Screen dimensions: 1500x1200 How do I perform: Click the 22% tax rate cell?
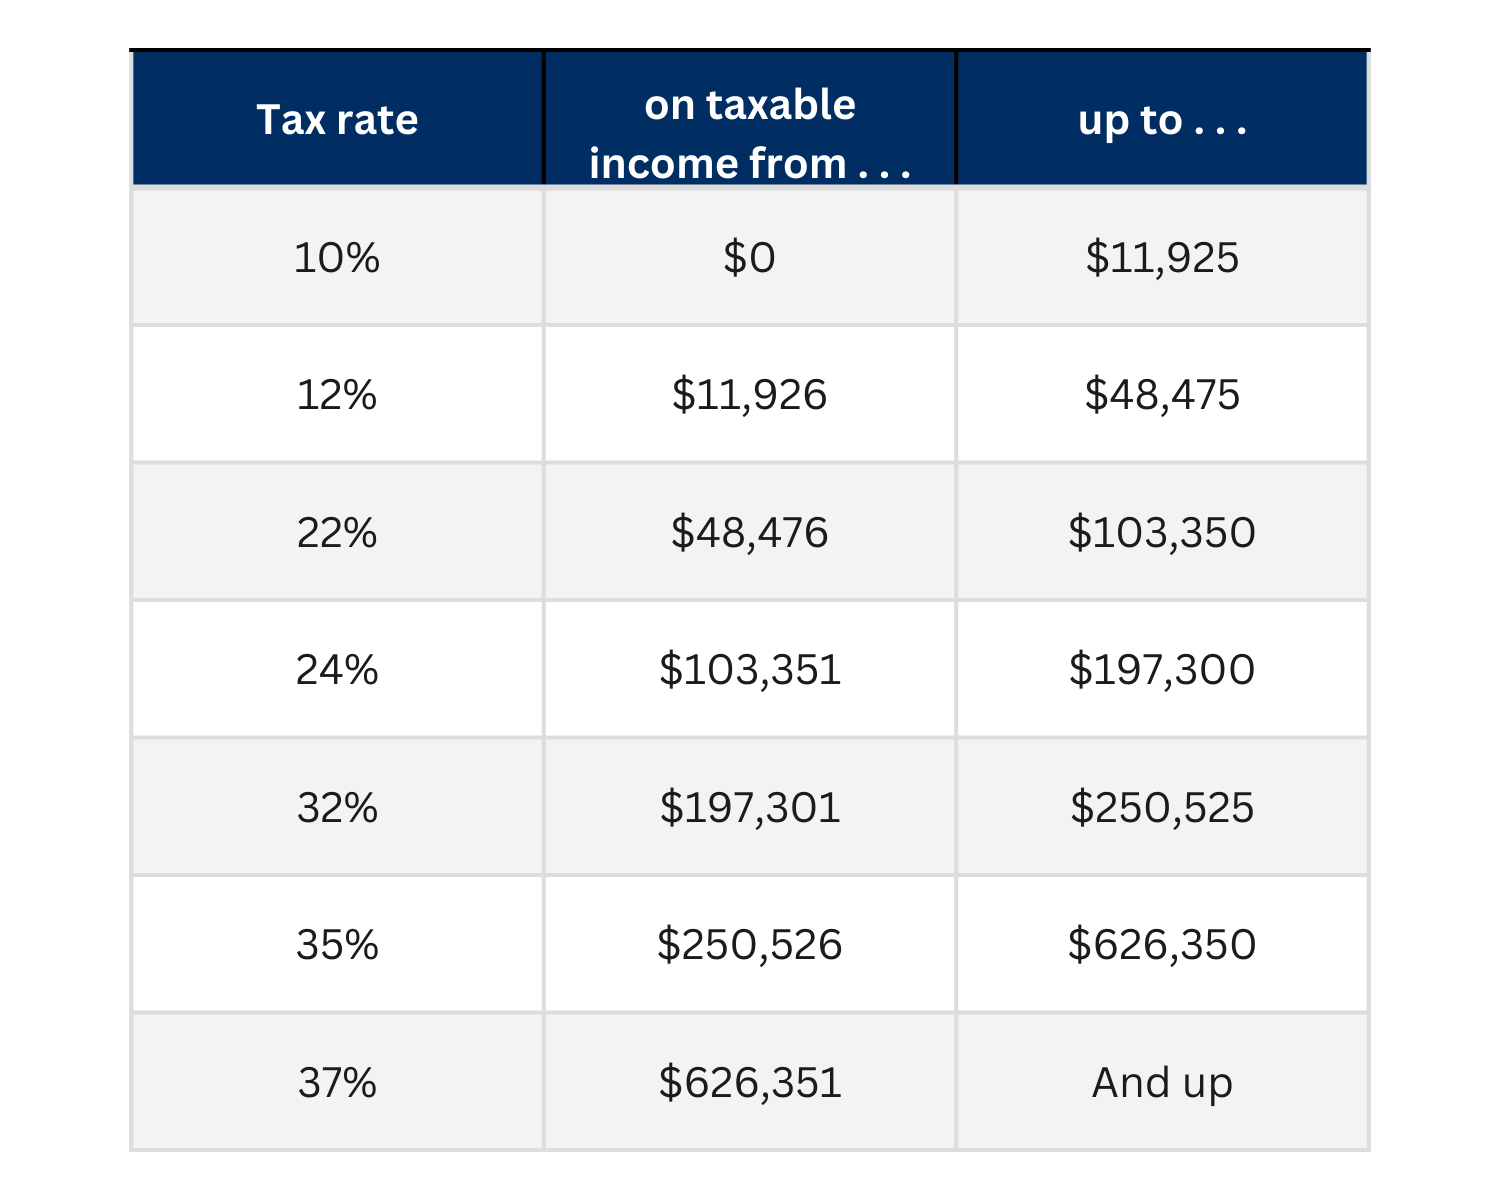(x=337, y=532)
